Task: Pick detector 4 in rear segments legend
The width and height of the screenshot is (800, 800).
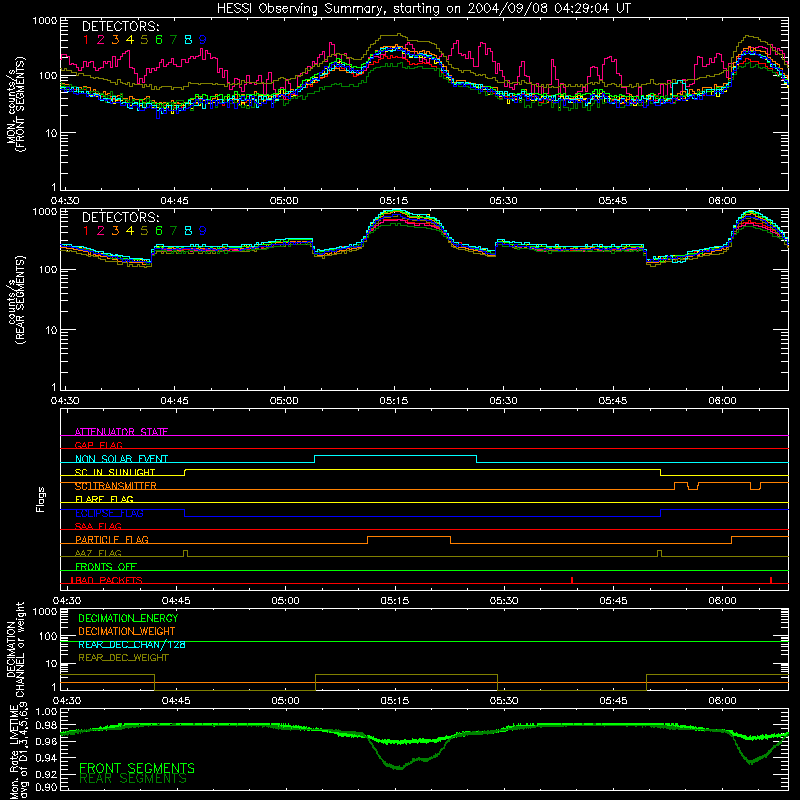Action: (130, 231)
